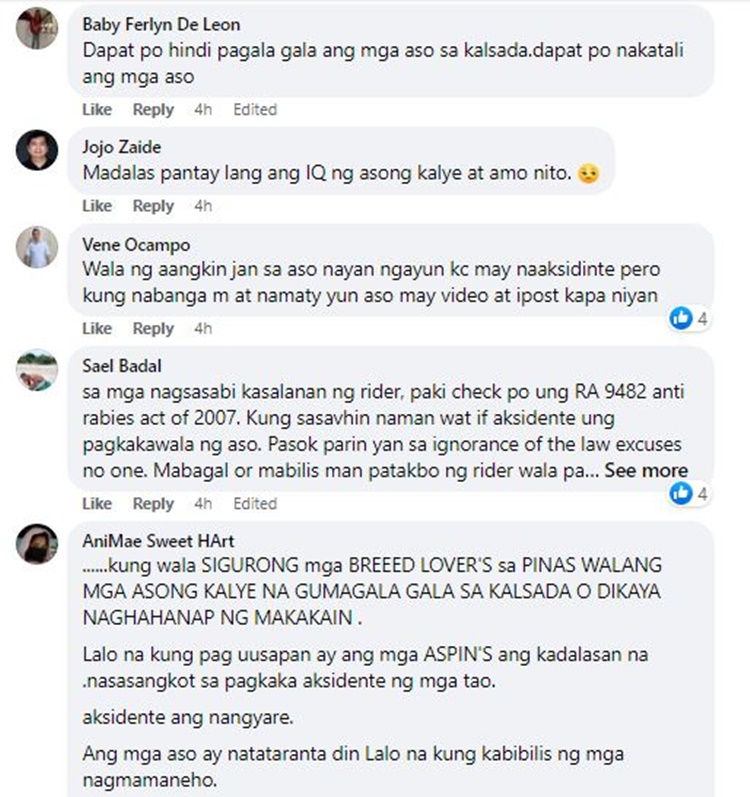750x797 pixels.
Task: Reply to Baby Ferlyn De Leon's comment
Action: 153,110
